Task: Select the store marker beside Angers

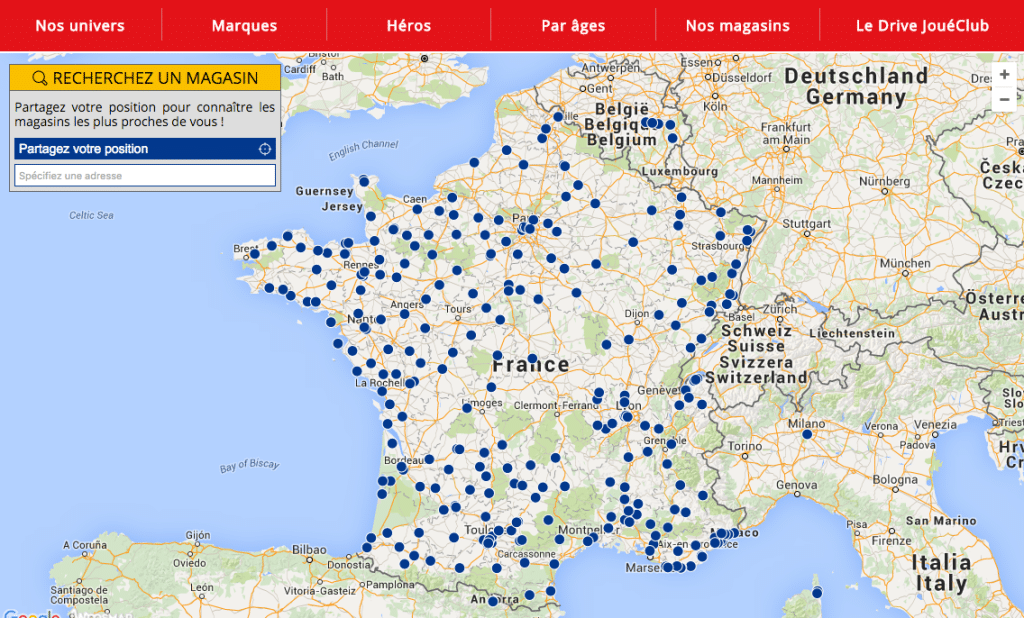Action: [426, 299]
